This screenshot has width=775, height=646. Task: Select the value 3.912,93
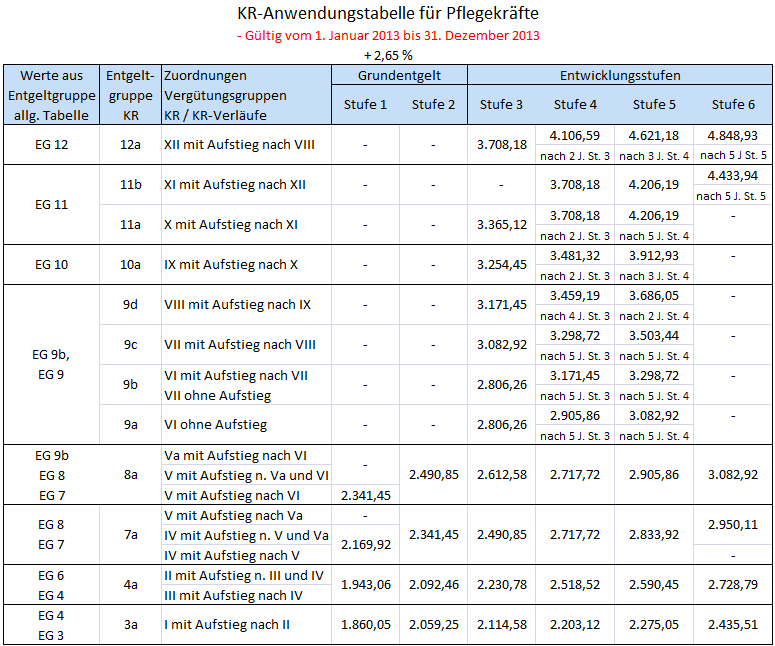point(654,256)
